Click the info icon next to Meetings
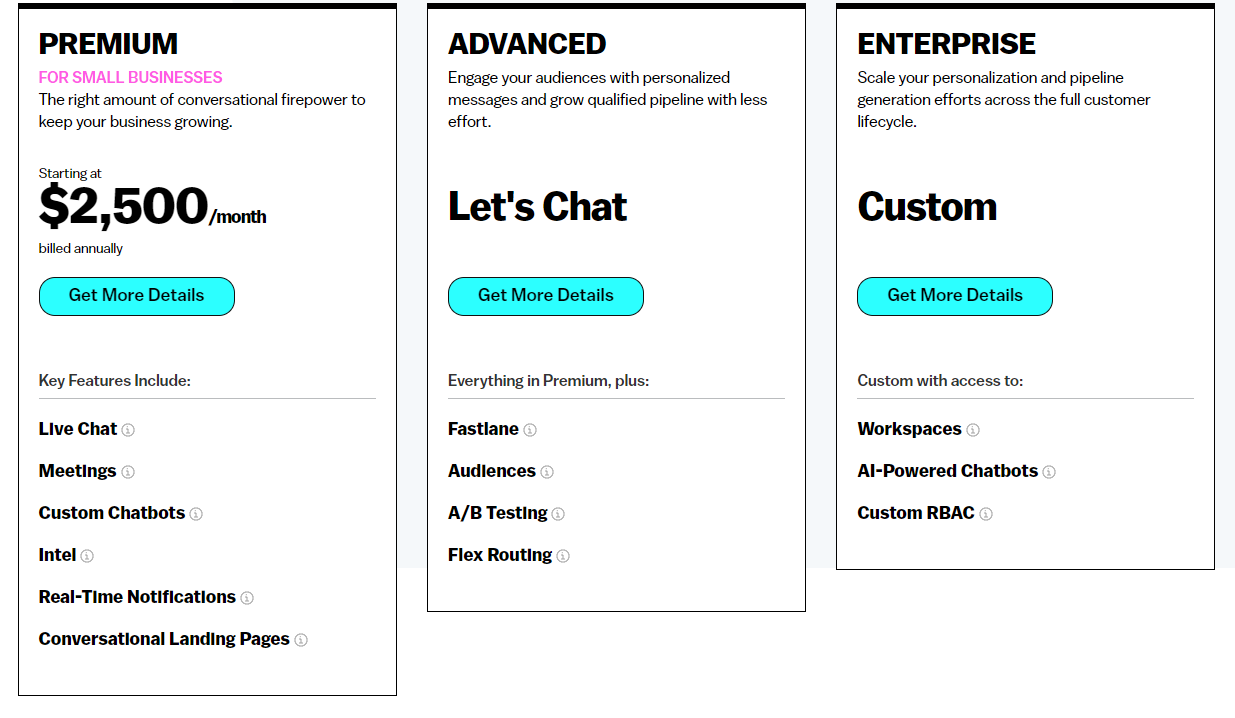The image size is (1235, 718). coord(128,472)
